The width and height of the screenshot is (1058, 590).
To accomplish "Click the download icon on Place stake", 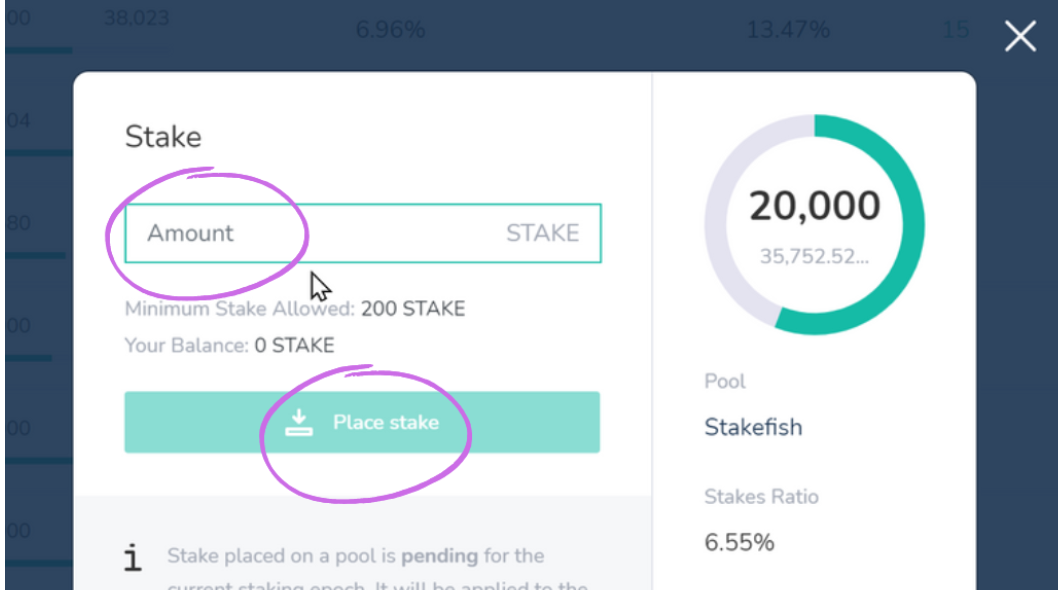I will 299,422.
